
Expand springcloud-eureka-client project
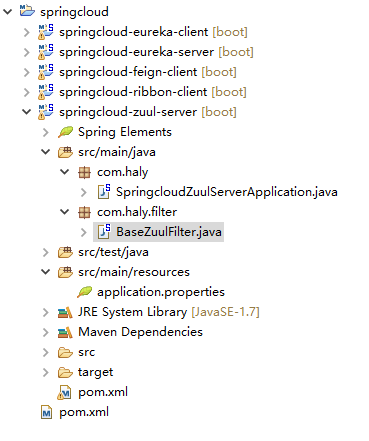(x=27, y=32)
